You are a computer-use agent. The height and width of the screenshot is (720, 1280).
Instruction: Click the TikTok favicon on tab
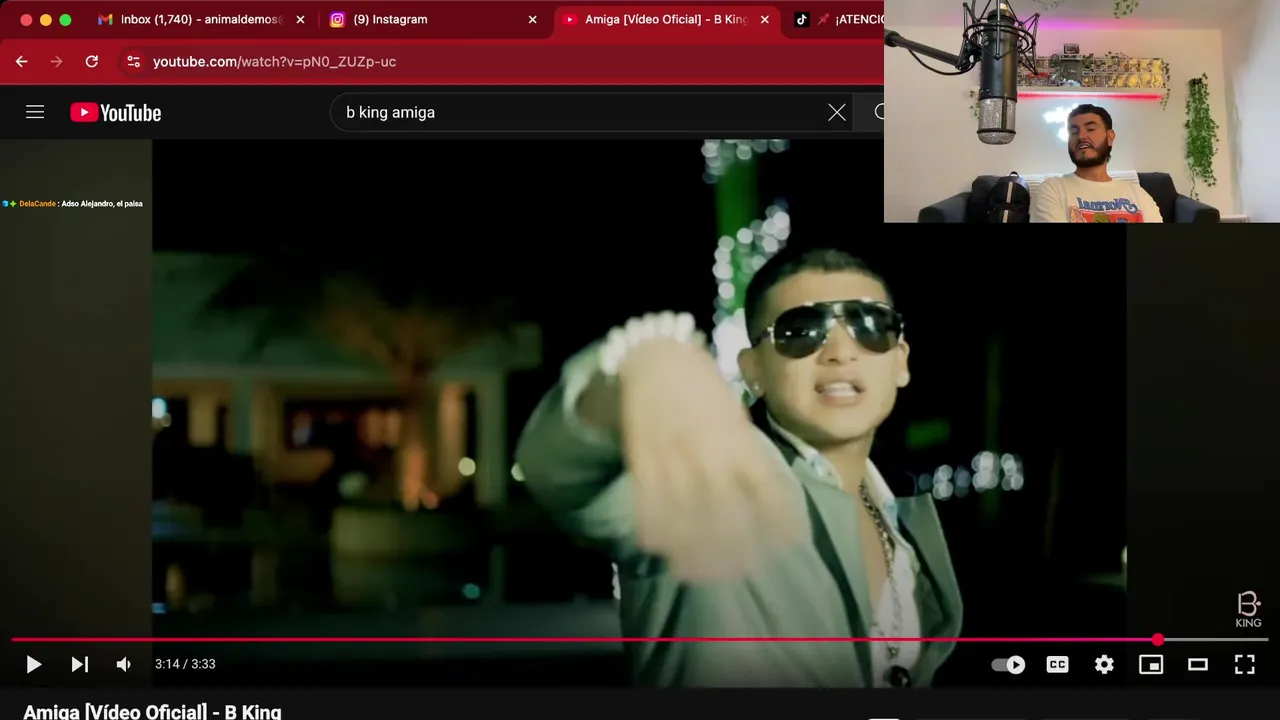pyautogui.click(x=801, y=19)
